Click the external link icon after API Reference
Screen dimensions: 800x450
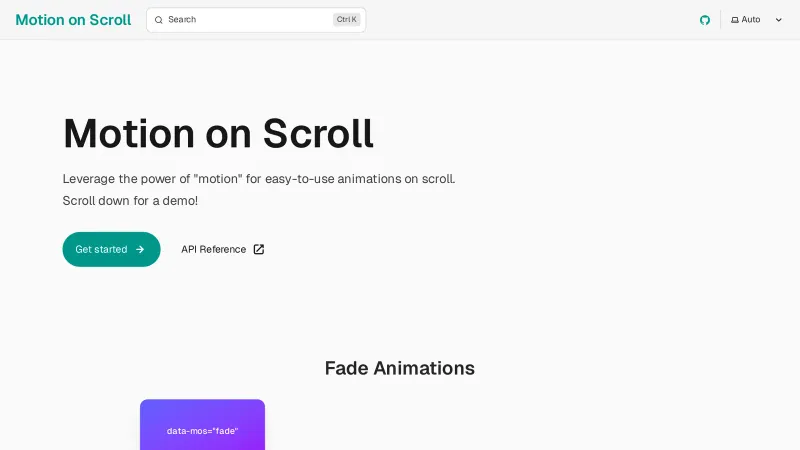[x=259, y=250]
